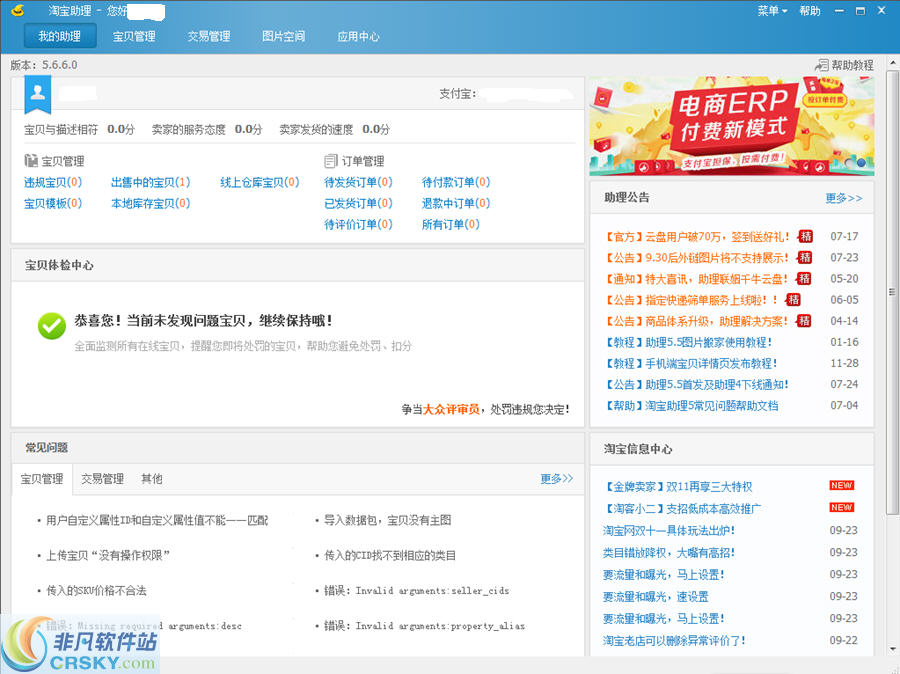This screenshot has width=900, height=674.
Task: Open FAQ 用户自定义属性ID和自定义属性值不能一一匹配
Action: coord(157,521)
